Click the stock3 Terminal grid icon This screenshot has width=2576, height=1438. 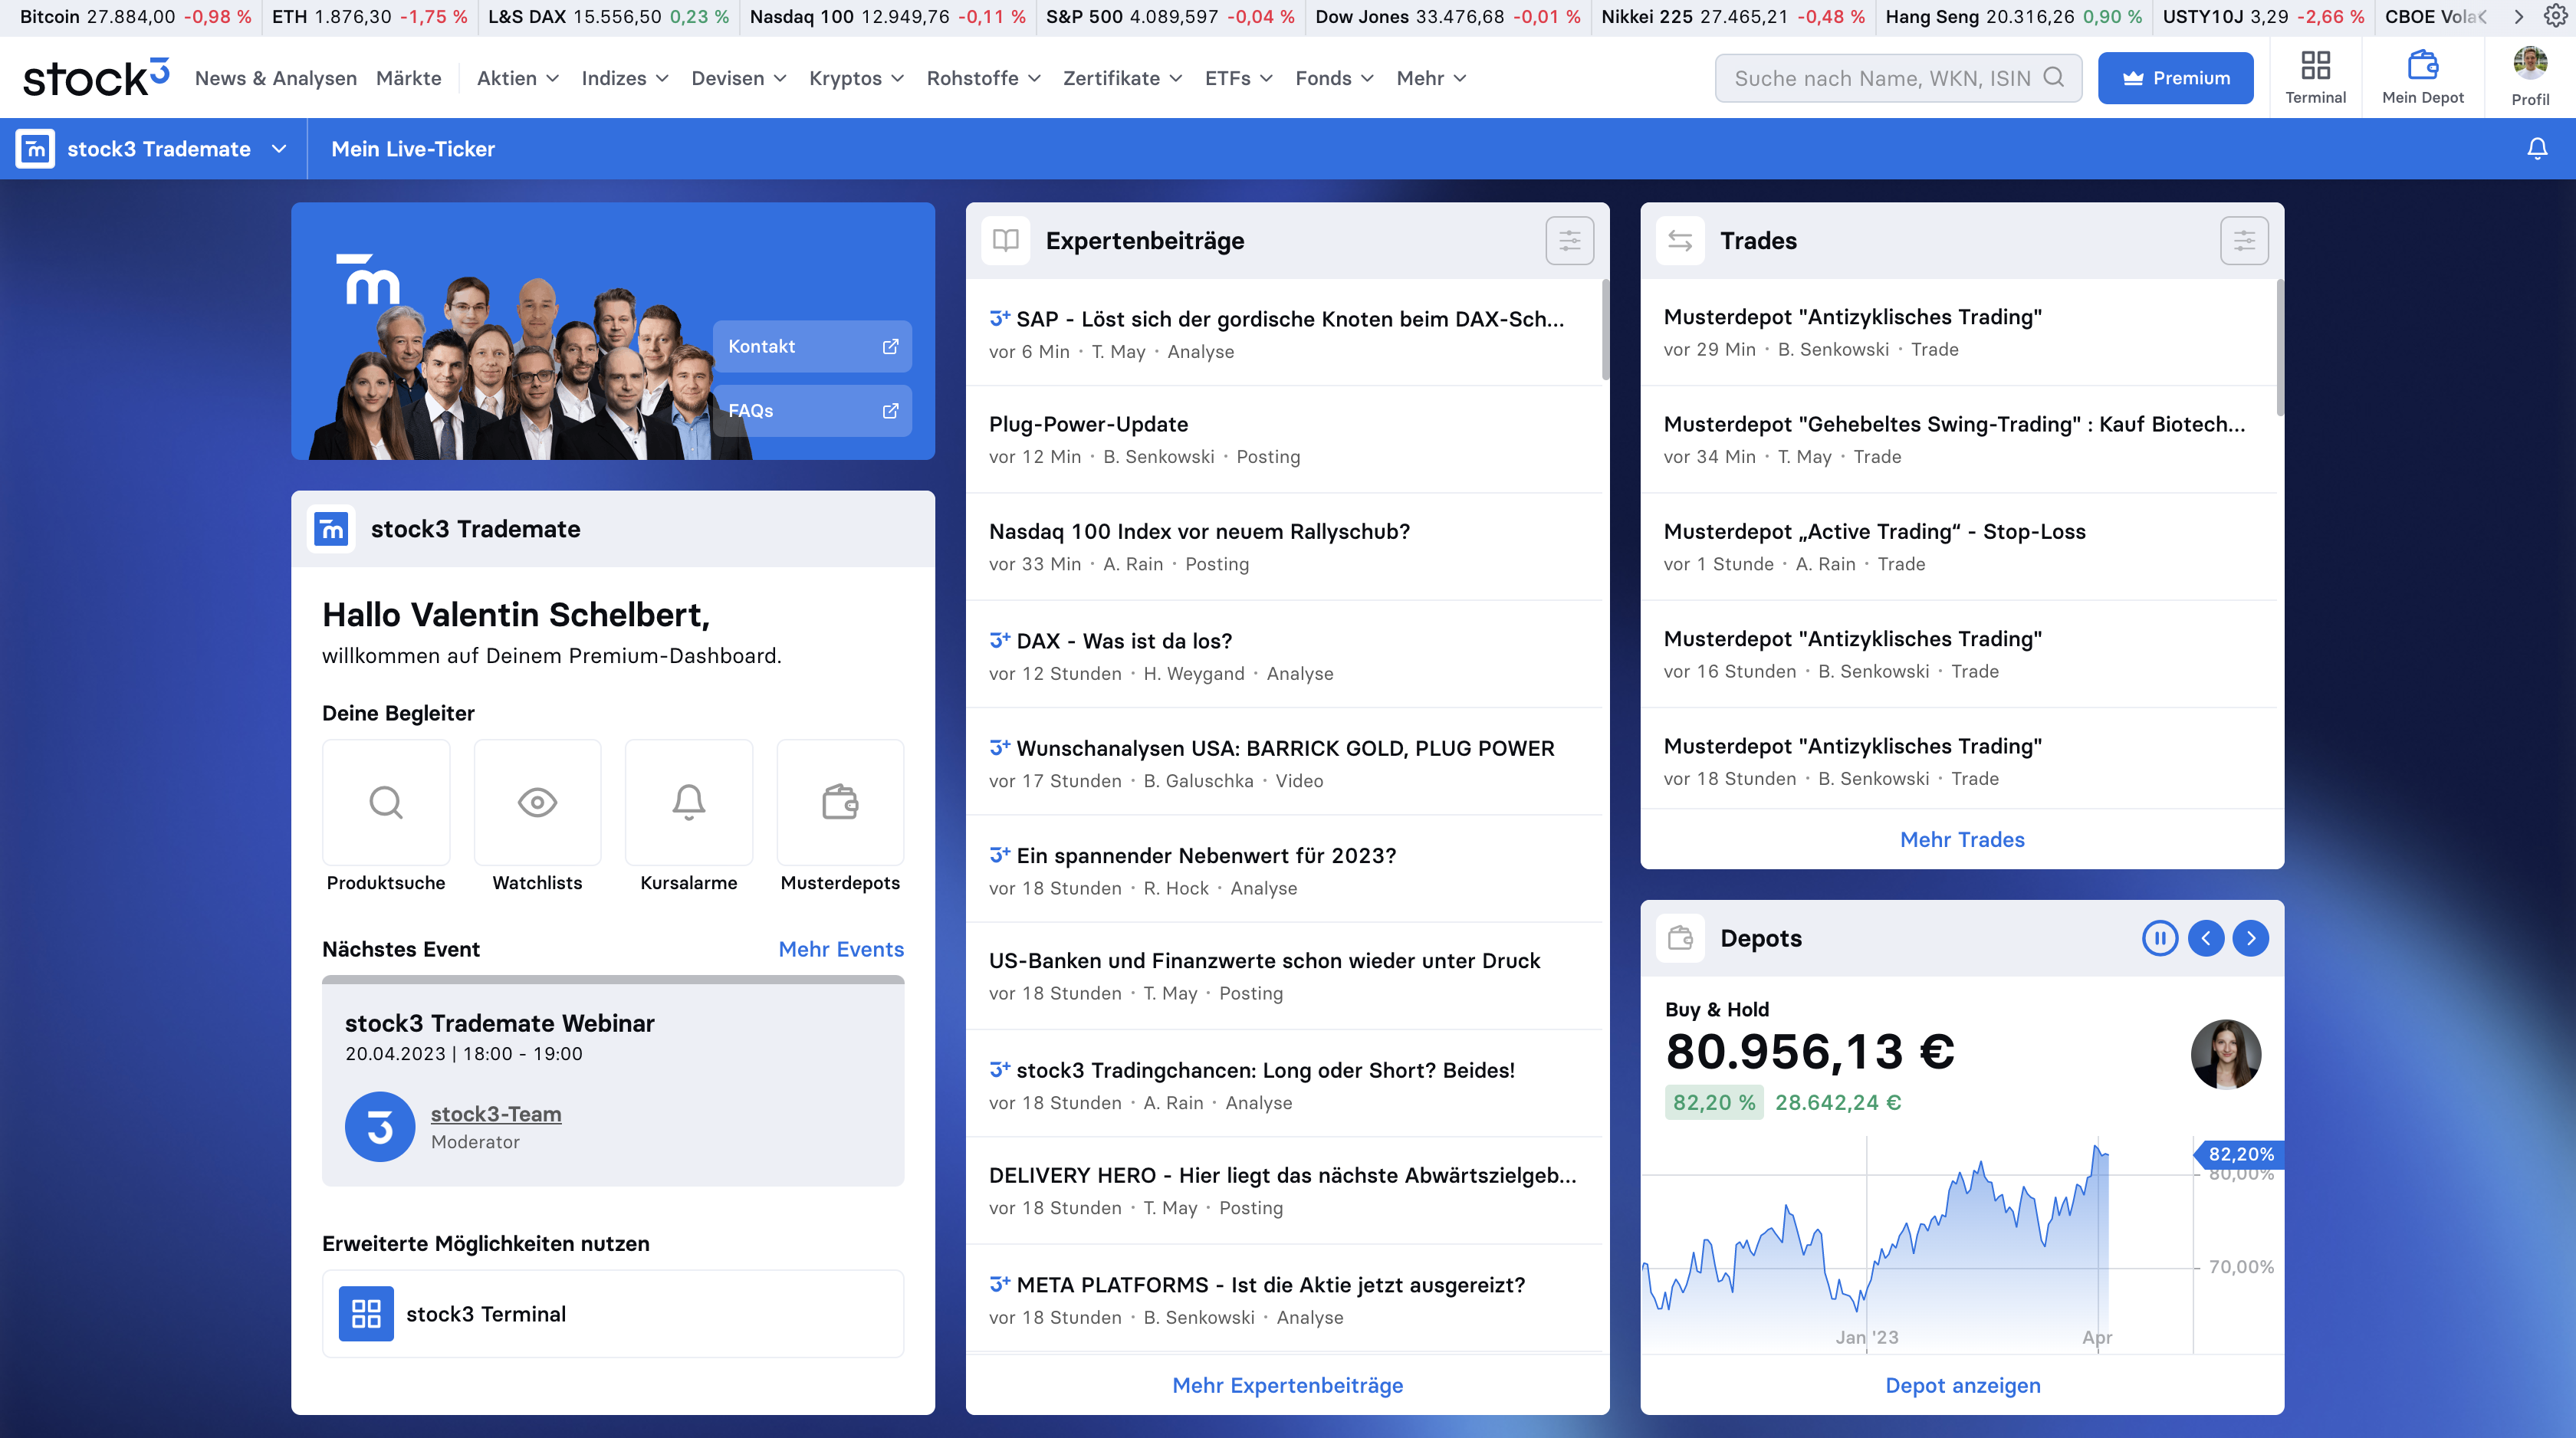coord(366,1314)
